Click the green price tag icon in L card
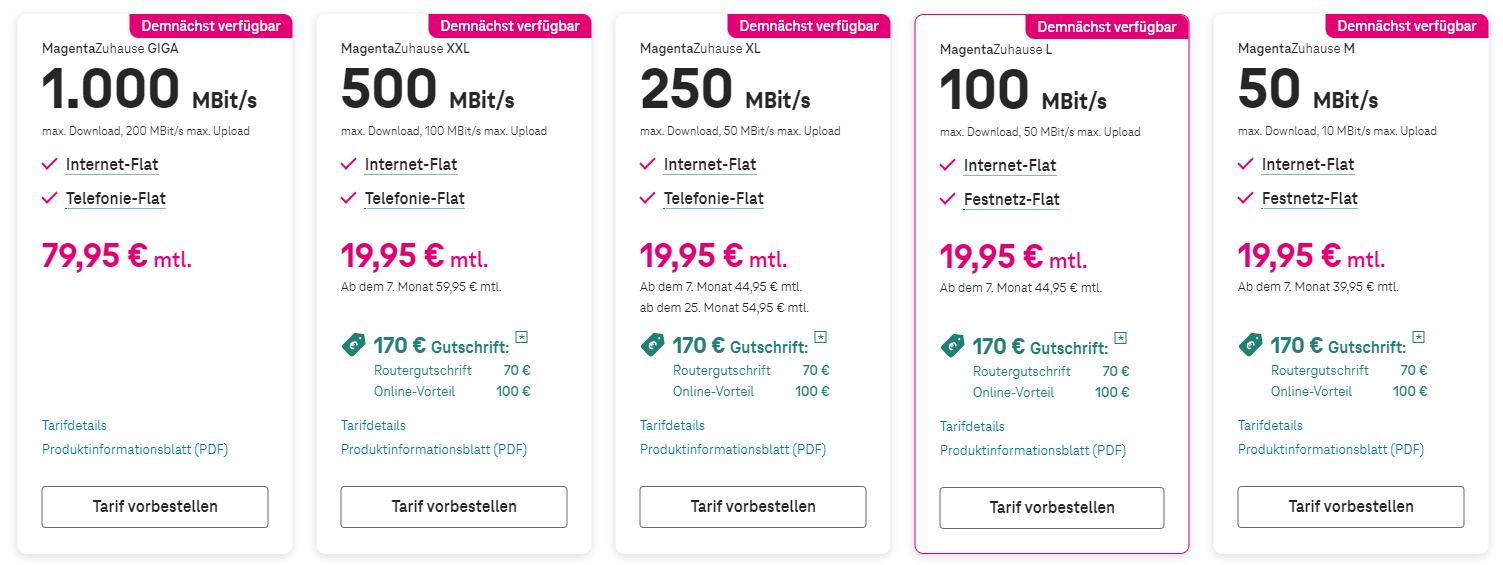 tap(953, 346)
